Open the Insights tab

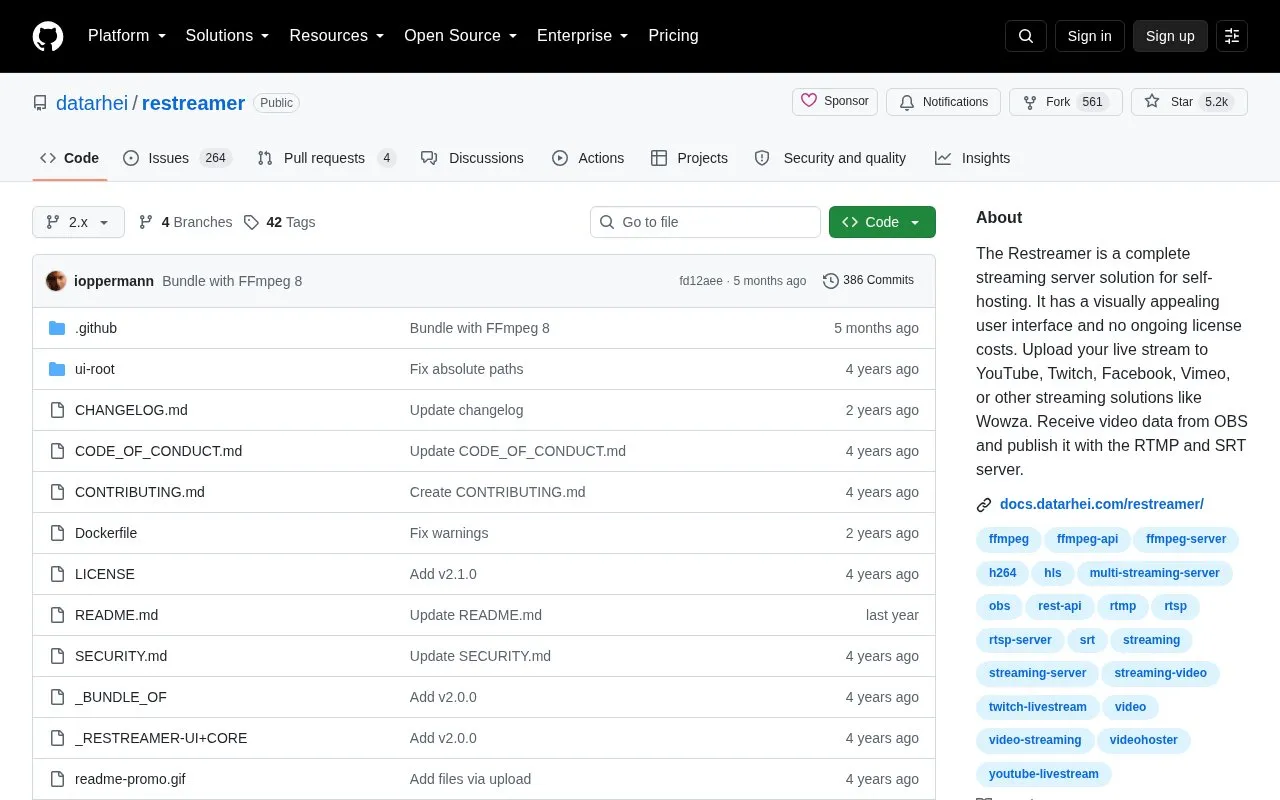972,158
